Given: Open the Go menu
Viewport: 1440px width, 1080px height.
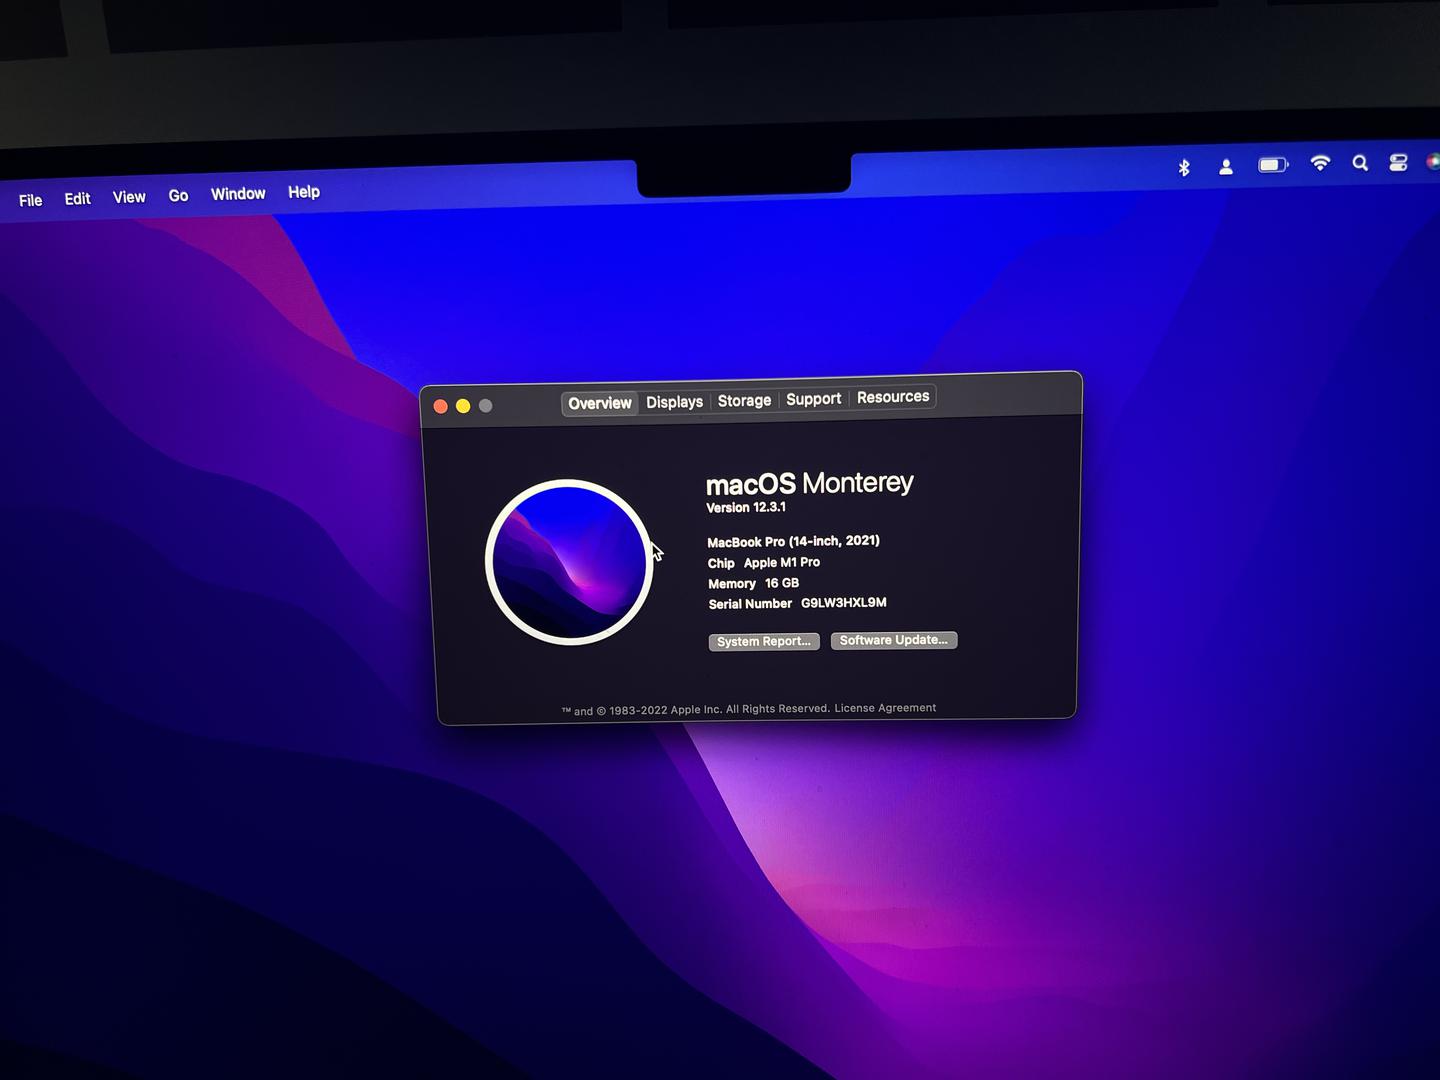Looking at the screenshot, I should tap(178, 196).
